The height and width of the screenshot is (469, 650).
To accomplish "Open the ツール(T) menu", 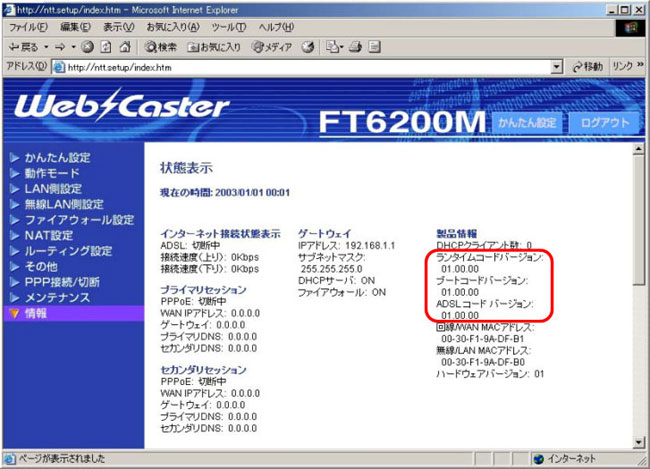I will [x=228, y=26].
